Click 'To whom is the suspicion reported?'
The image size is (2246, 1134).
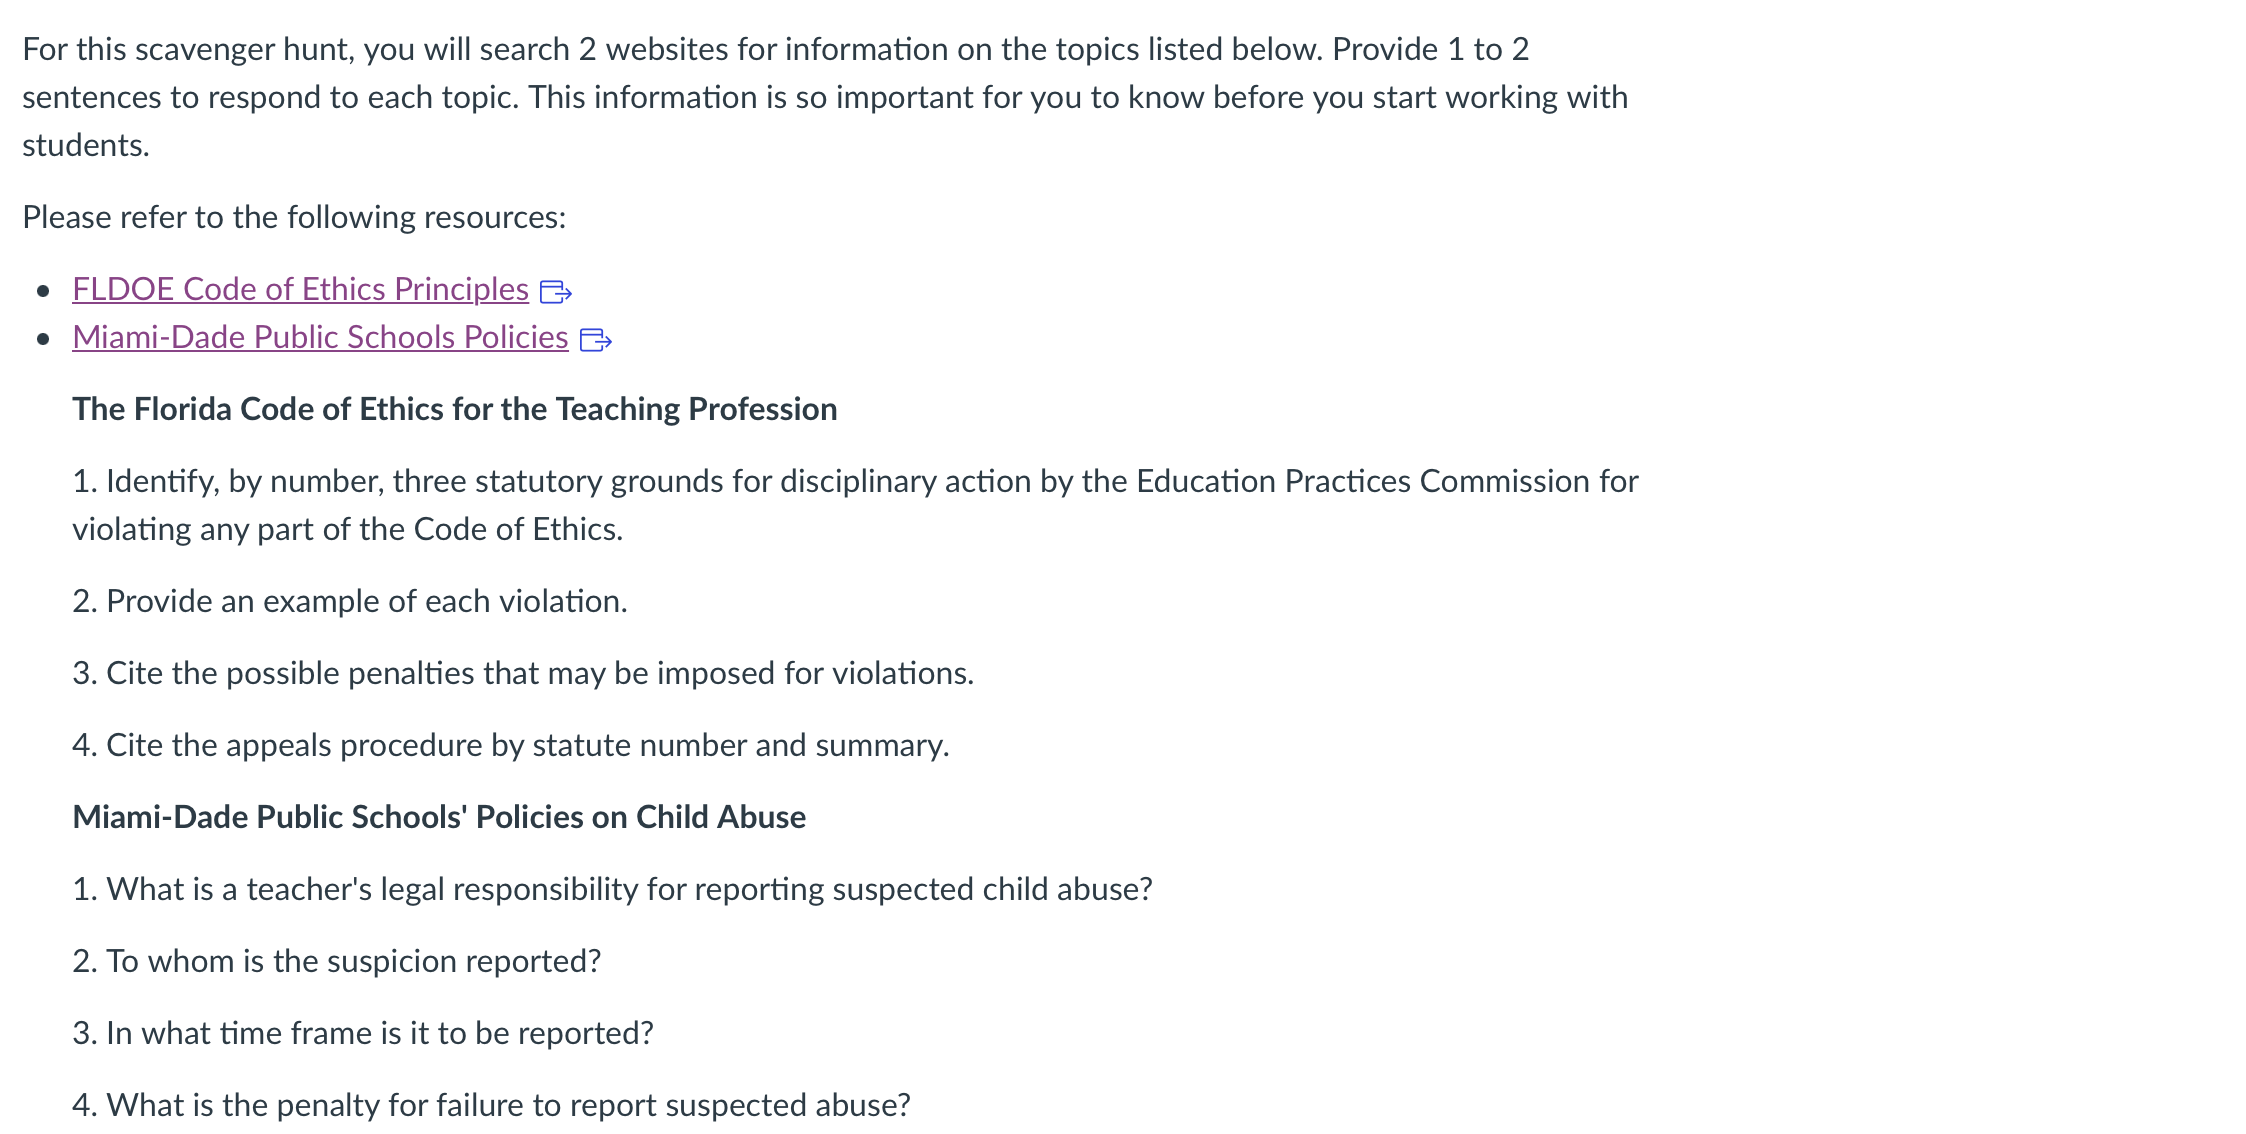click(337, 961)
